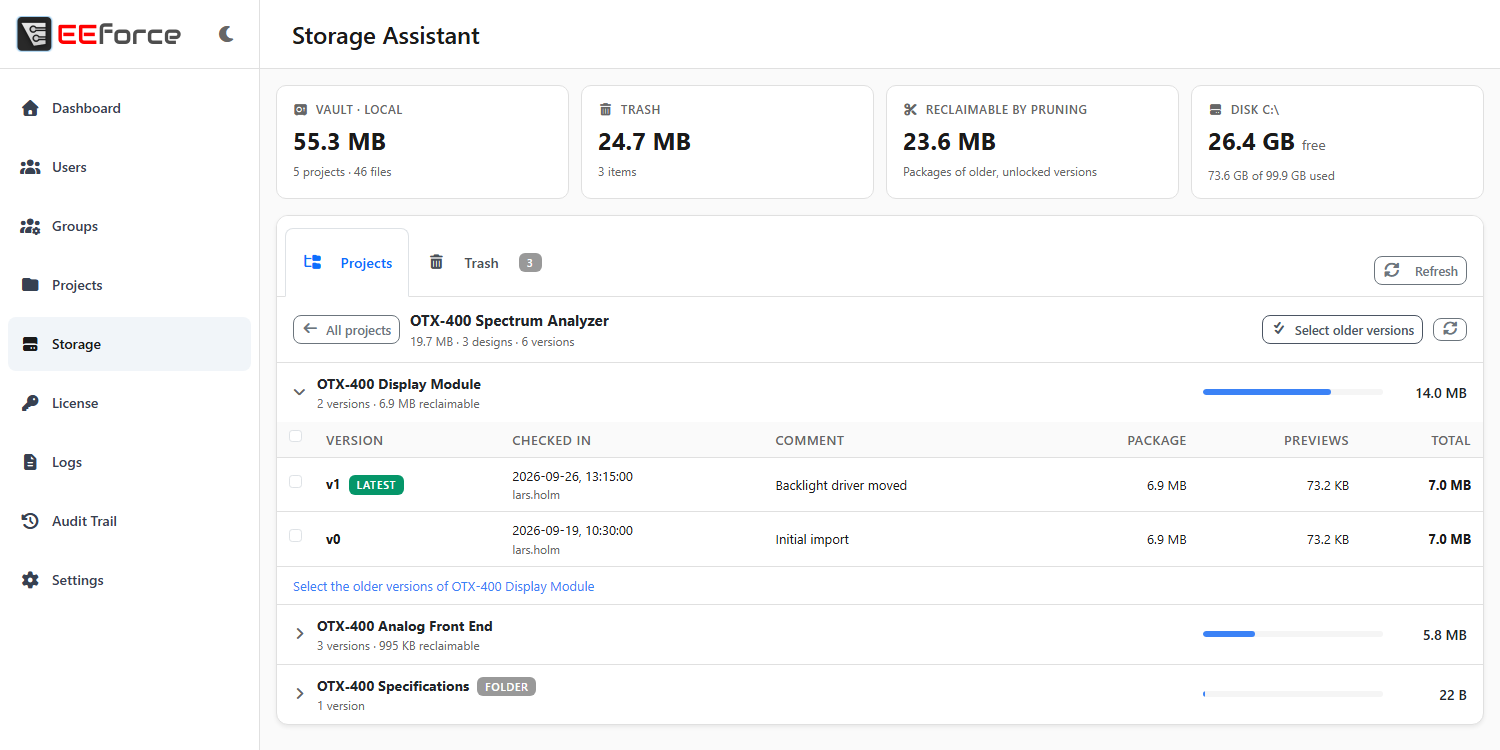Click the Display Module storage usage bar

[1293, 392]
